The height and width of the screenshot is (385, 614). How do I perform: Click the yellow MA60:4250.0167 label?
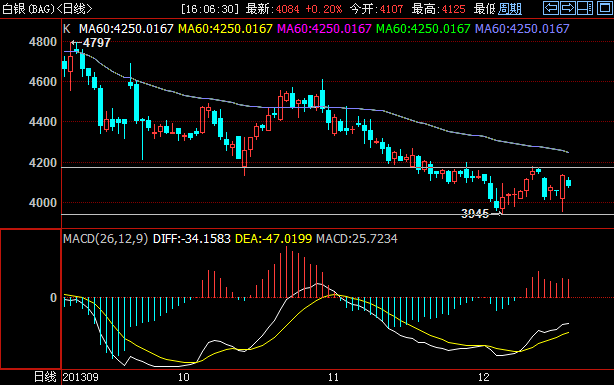click(x=225, y=29)
